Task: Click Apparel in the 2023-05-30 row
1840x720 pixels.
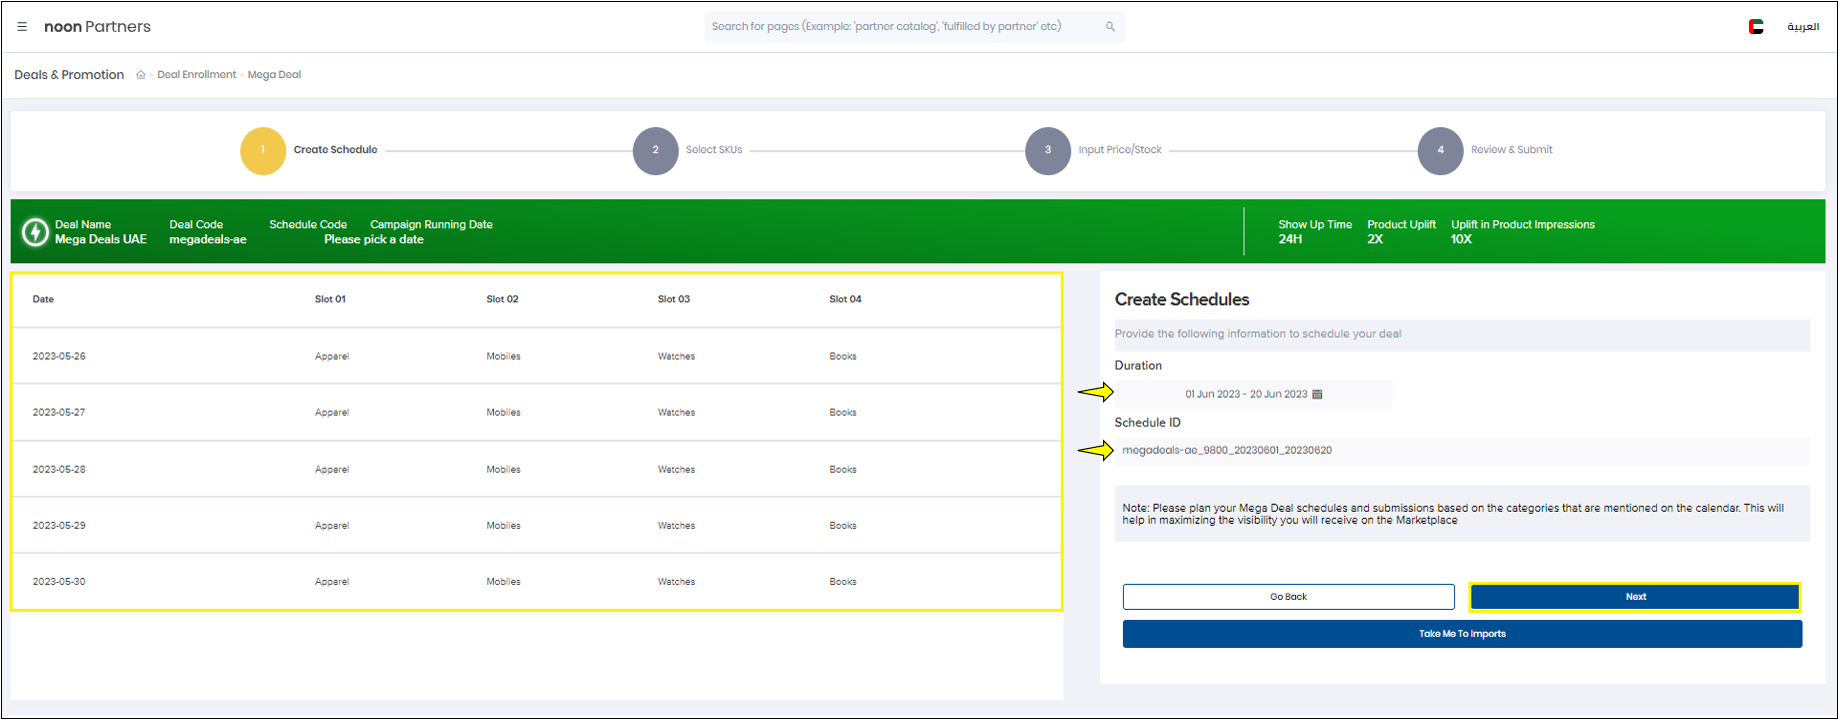Action: 332,581
